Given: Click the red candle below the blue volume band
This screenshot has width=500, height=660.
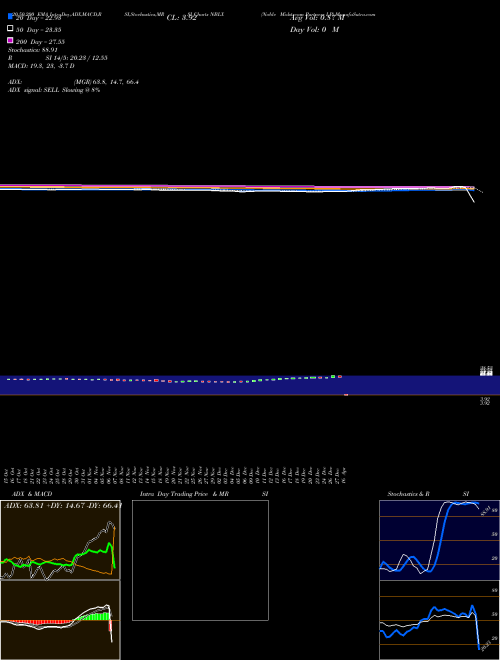Looking at the screenshot, I should (x=346, y=395).
